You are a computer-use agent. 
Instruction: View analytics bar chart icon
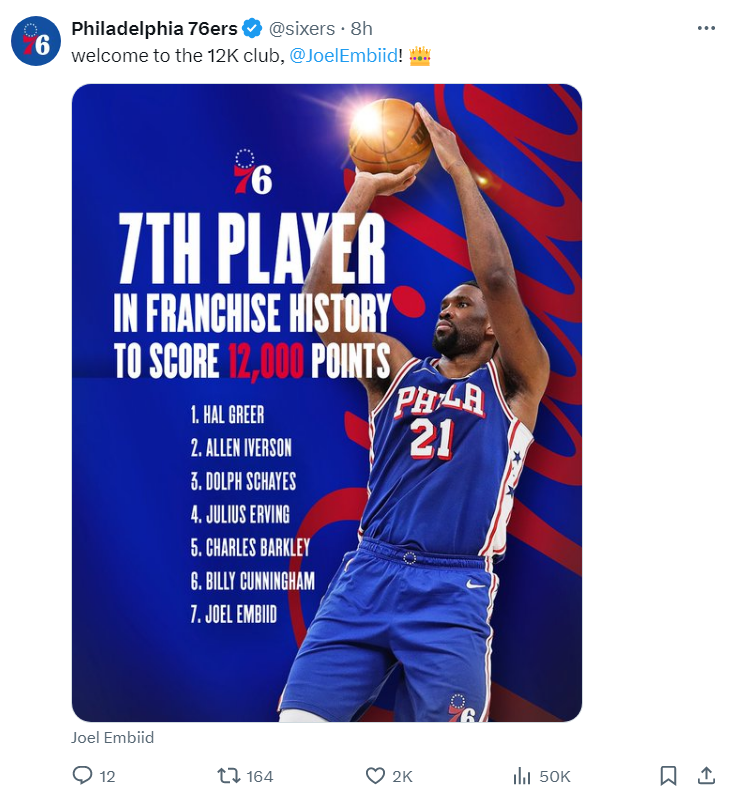pyautogui.click(x=521, y=776)
